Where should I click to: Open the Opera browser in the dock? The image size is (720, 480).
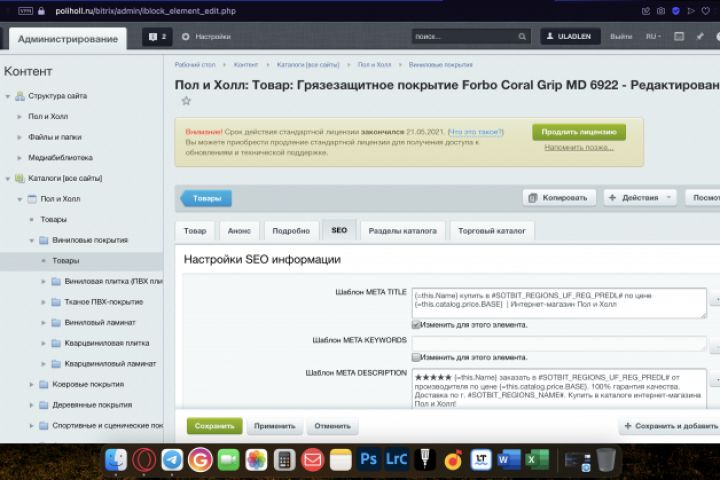coord(144,460)
